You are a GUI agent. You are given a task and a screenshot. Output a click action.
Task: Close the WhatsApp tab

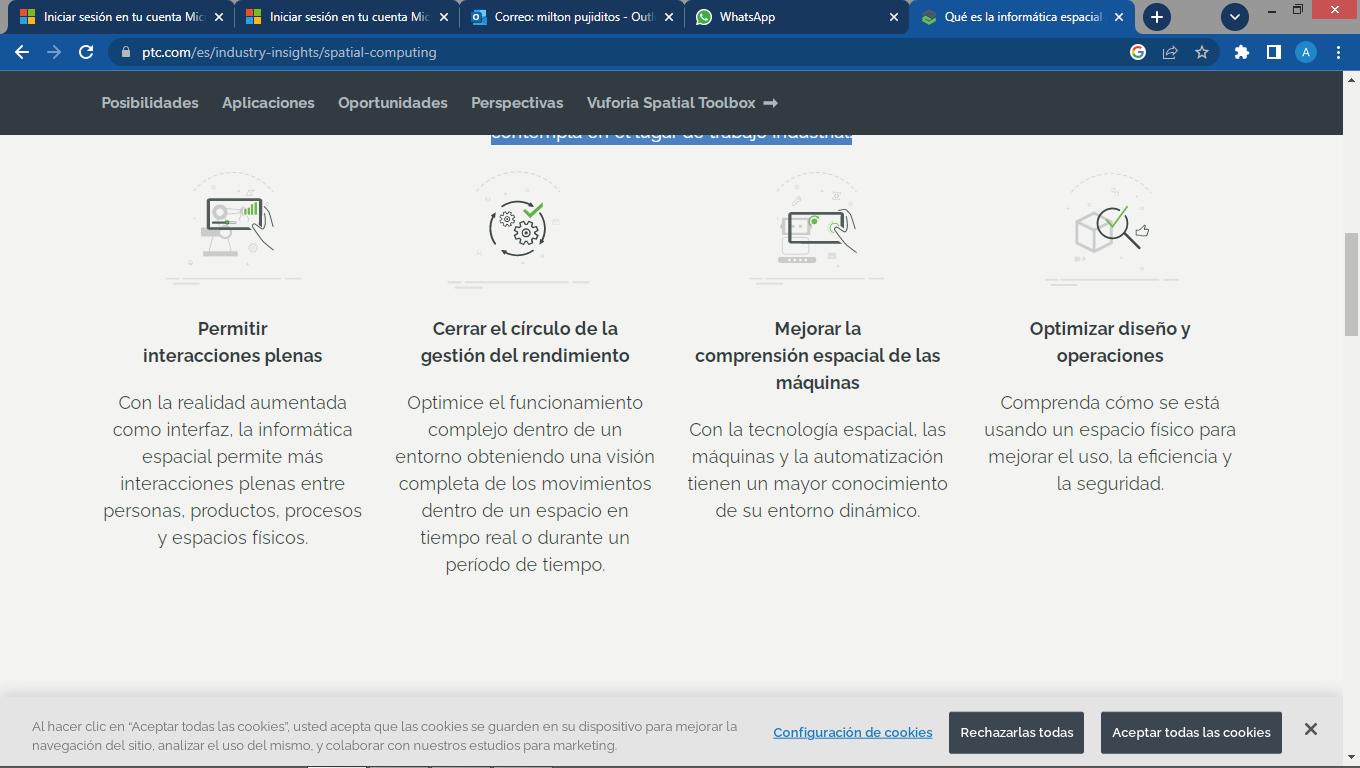895,17
